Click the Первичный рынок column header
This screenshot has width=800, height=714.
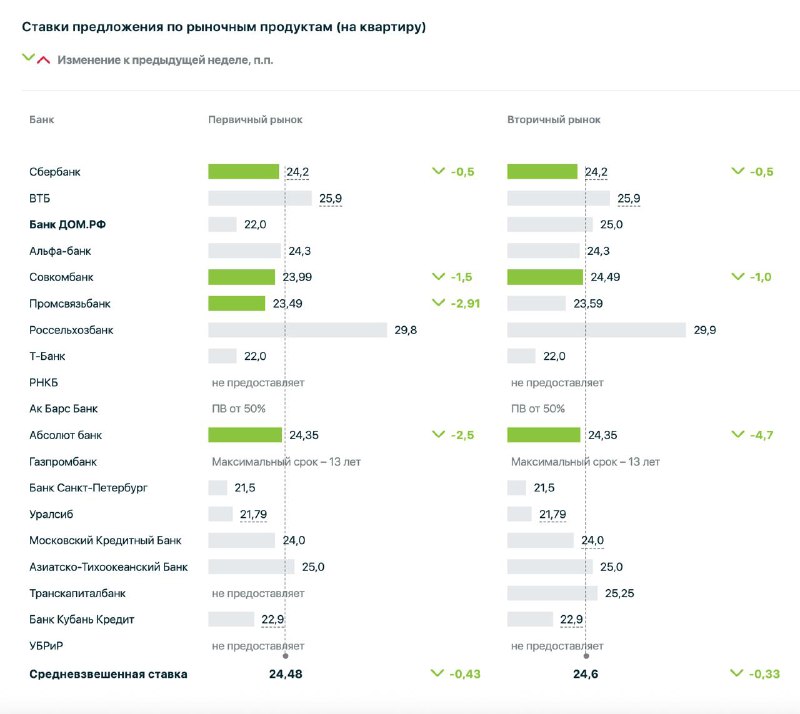pos(255,119)
